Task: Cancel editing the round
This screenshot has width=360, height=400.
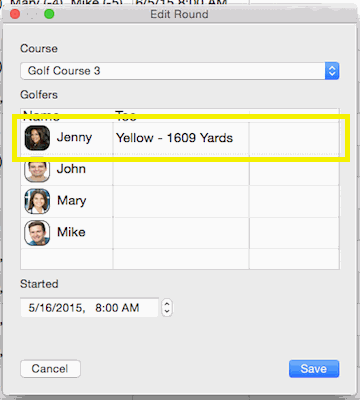Action: point(50,369)
